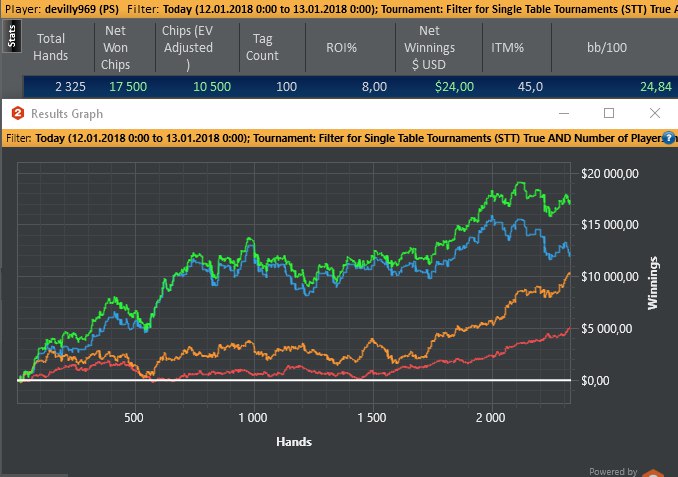Select the 17 500 net won chips value
678x477 pixels.
128,86
